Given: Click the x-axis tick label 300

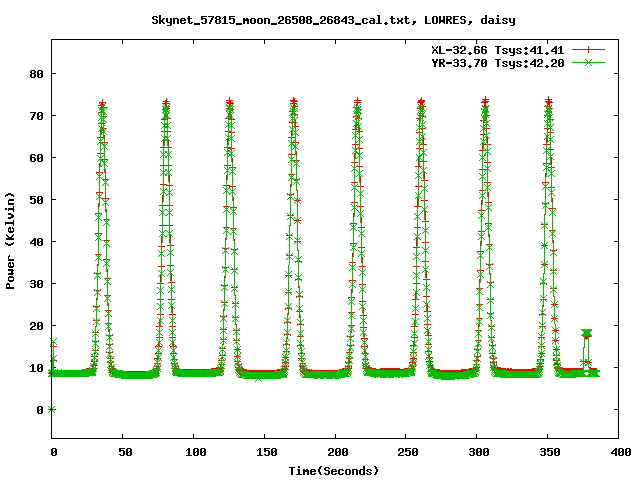Looking at the screenshot, I should tap(479, 452).
